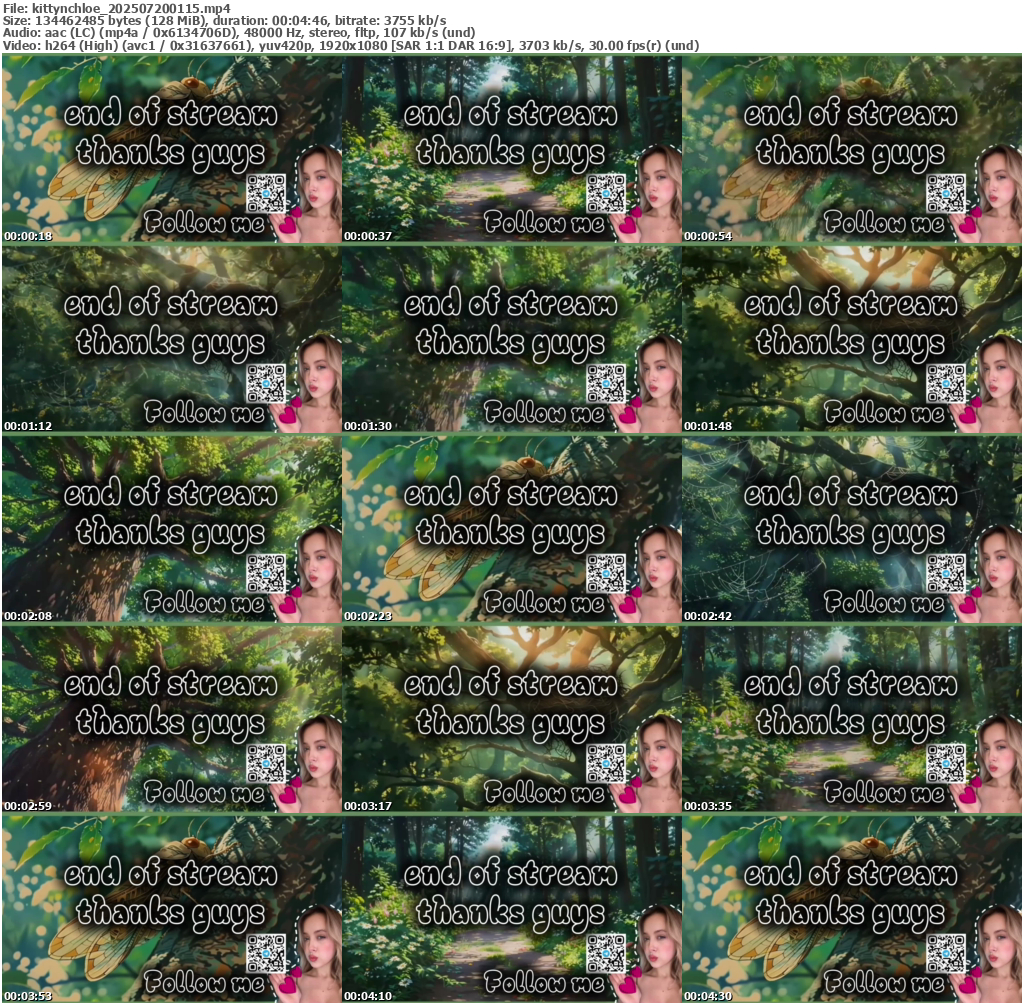Screen dimensions: 1024x1003
Task: Click the 'Video: h264 (High)' header line
Action: click(351, 45)
